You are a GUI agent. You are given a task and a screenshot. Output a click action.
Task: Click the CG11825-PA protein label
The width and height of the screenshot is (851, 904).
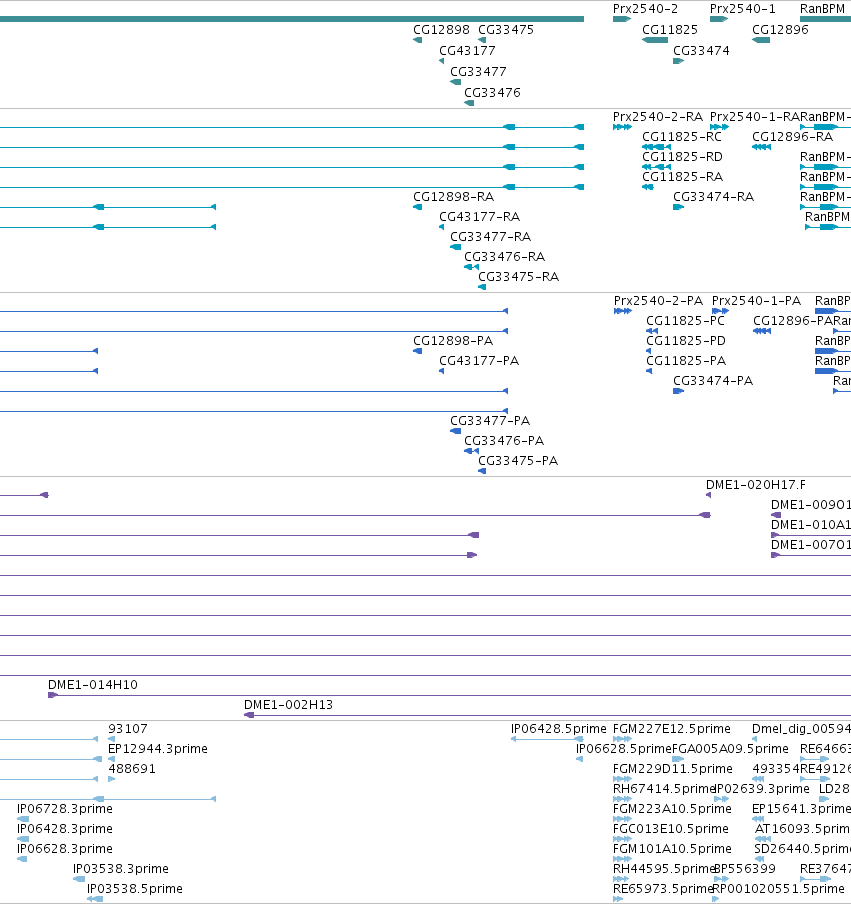click(x=686, y=361)
